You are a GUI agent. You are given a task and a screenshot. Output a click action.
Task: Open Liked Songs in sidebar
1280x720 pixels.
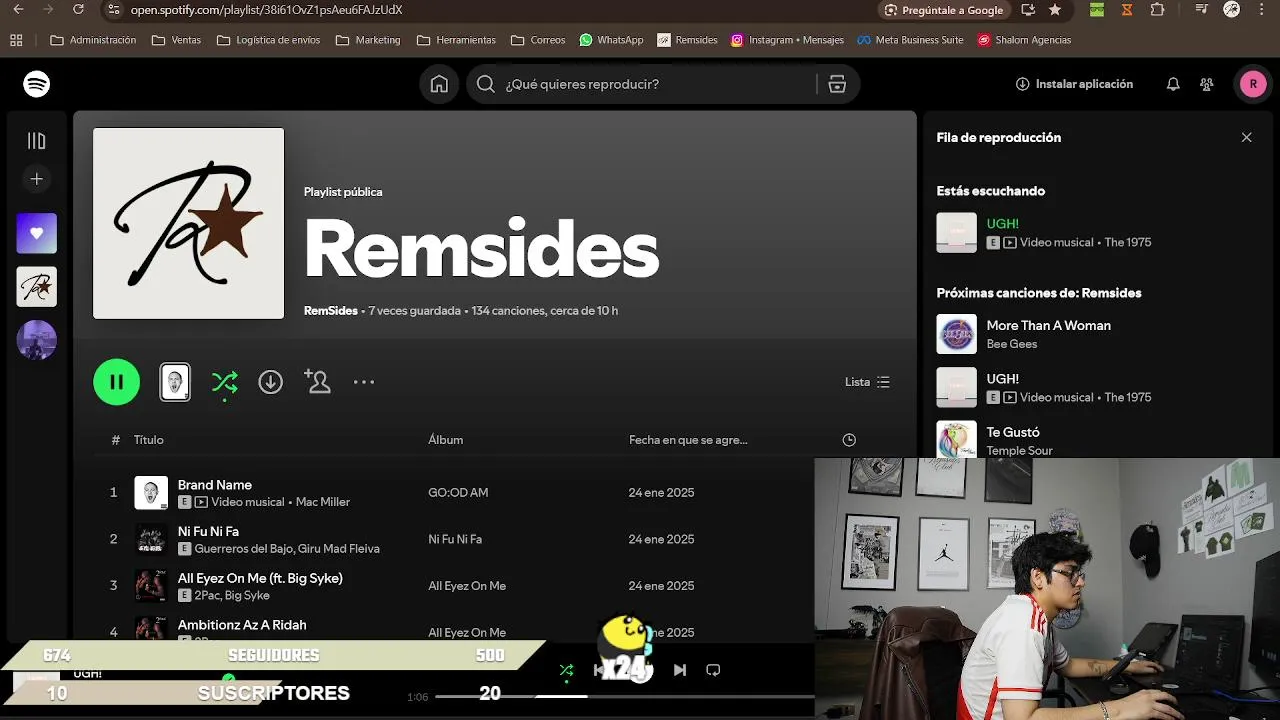point(37,233)
